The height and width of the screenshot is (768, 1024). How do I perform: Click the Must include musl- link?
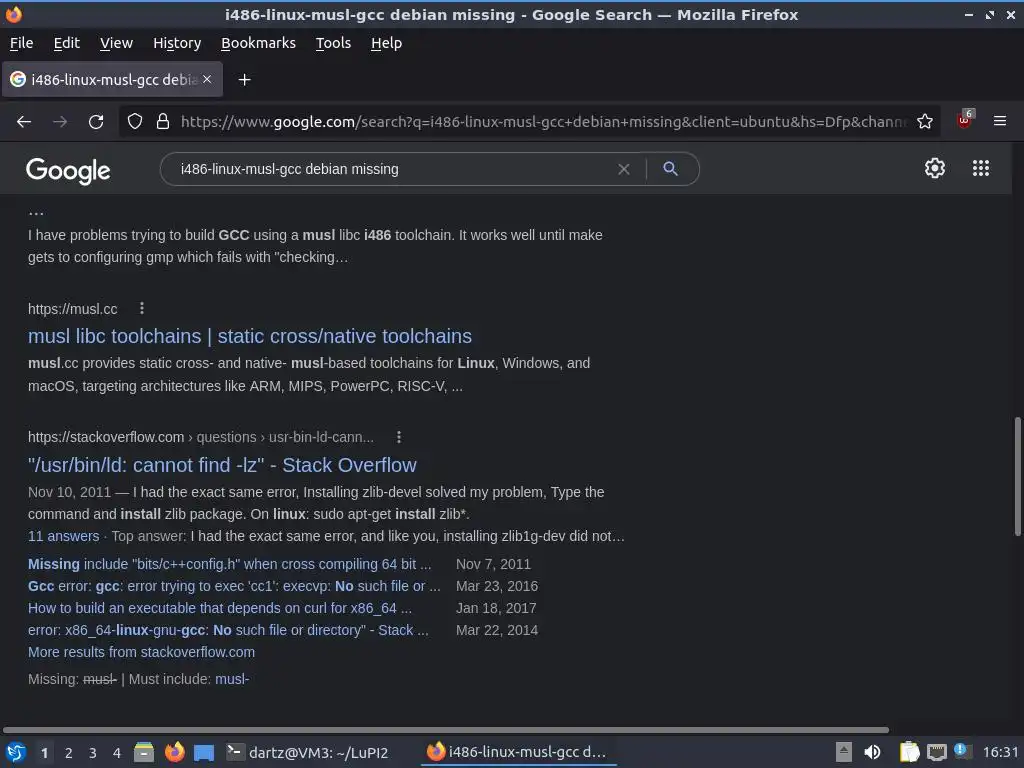pyautogui.click(x=232, y=679)
